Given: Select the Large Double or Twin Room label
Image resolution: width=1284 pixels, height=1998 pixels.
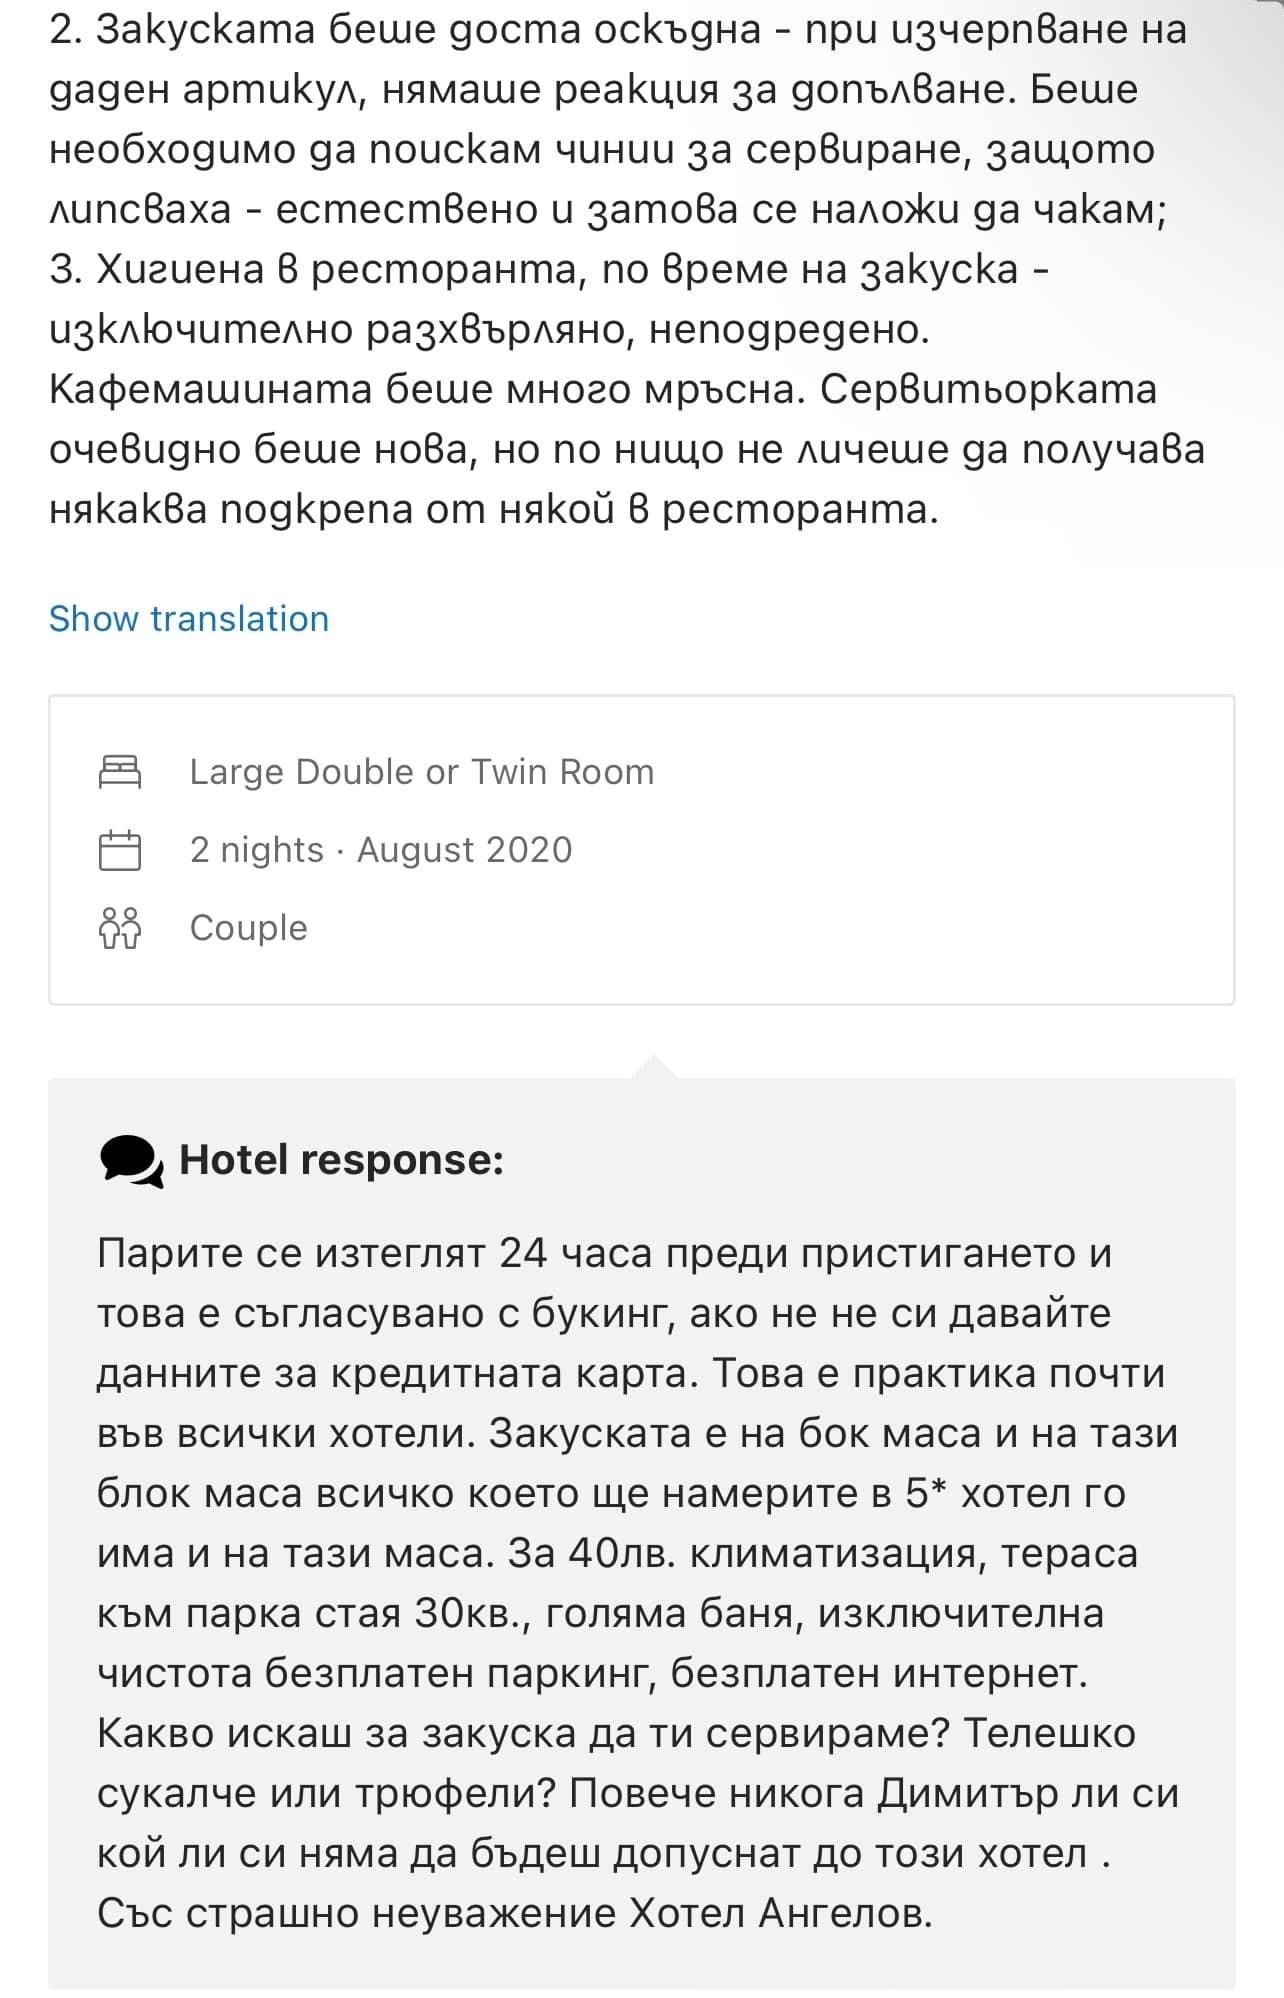Looking at the screenshot, I should tap(421, 772).
